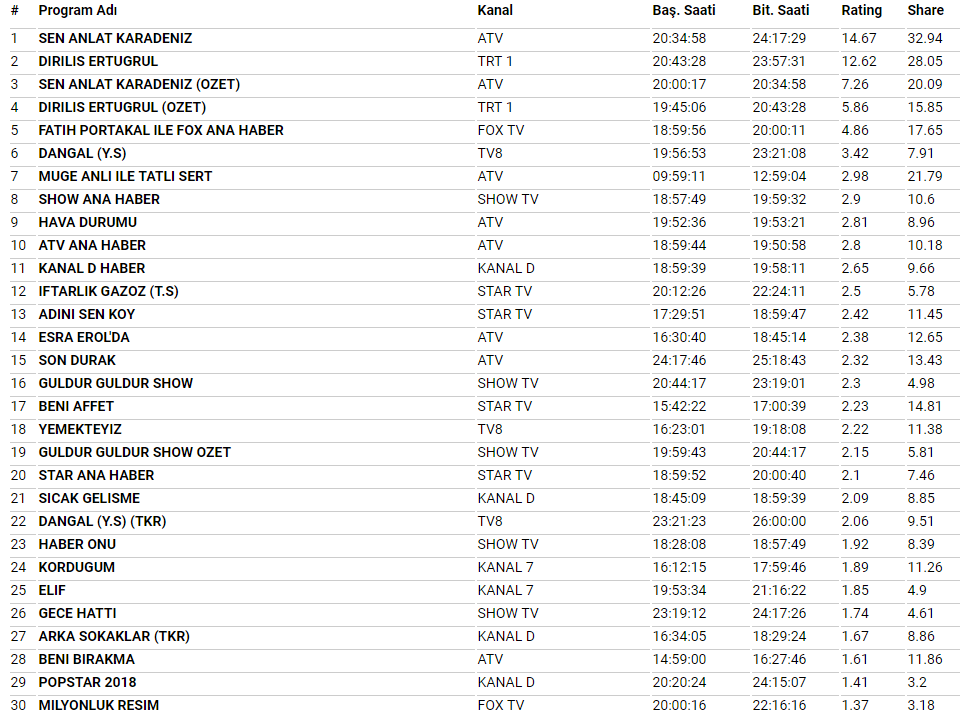Click the DANGAL (Y.S) (TKR) entry
This screenshot has height=716, width=960.
(102, 521)
